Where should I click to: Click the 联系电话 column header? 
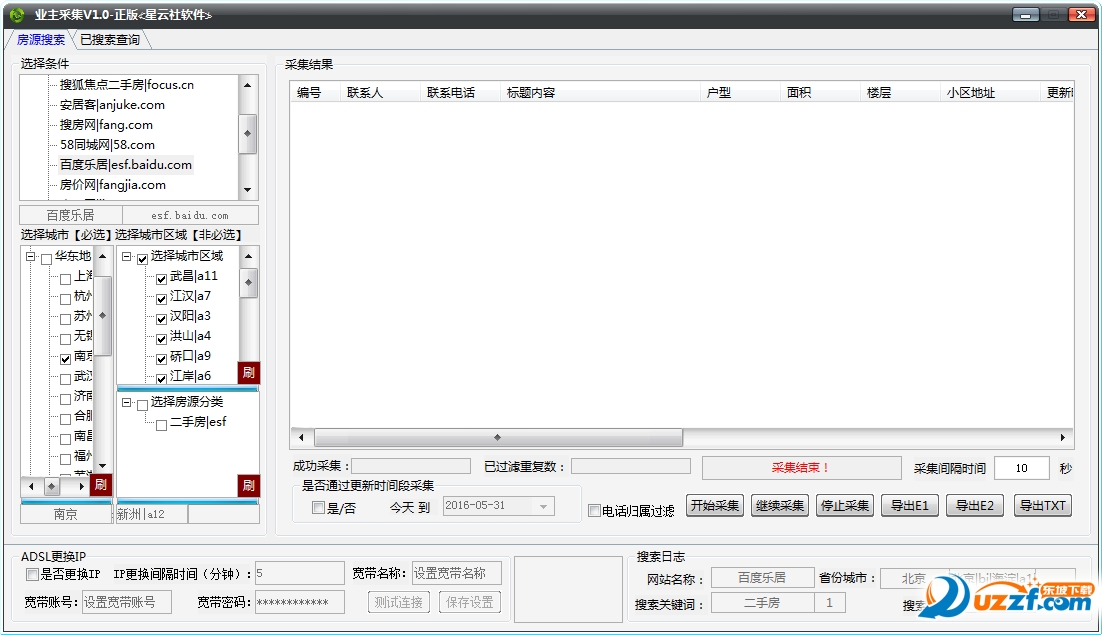[460, 92]
